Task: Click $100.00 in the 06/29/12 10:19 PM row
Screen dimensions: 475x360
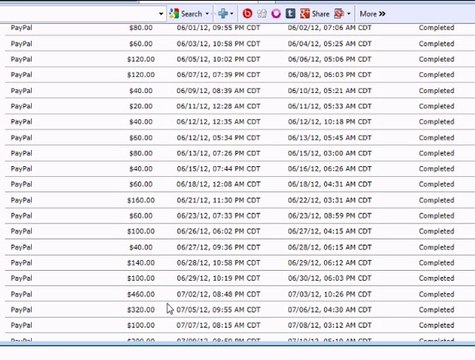Action: coord(141,278)
